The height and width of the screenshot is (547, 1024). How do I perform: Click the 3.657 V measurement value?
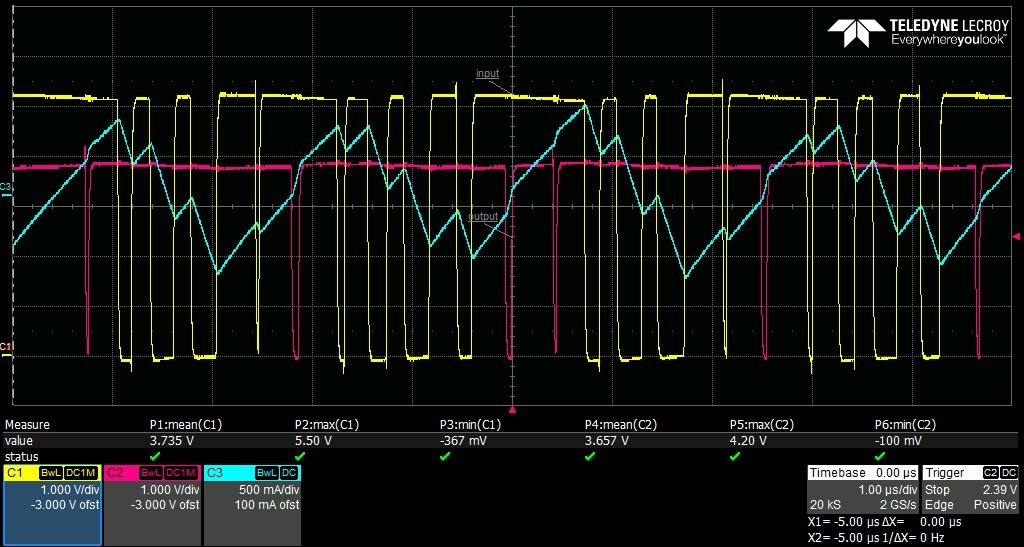(x=607, y=441)
